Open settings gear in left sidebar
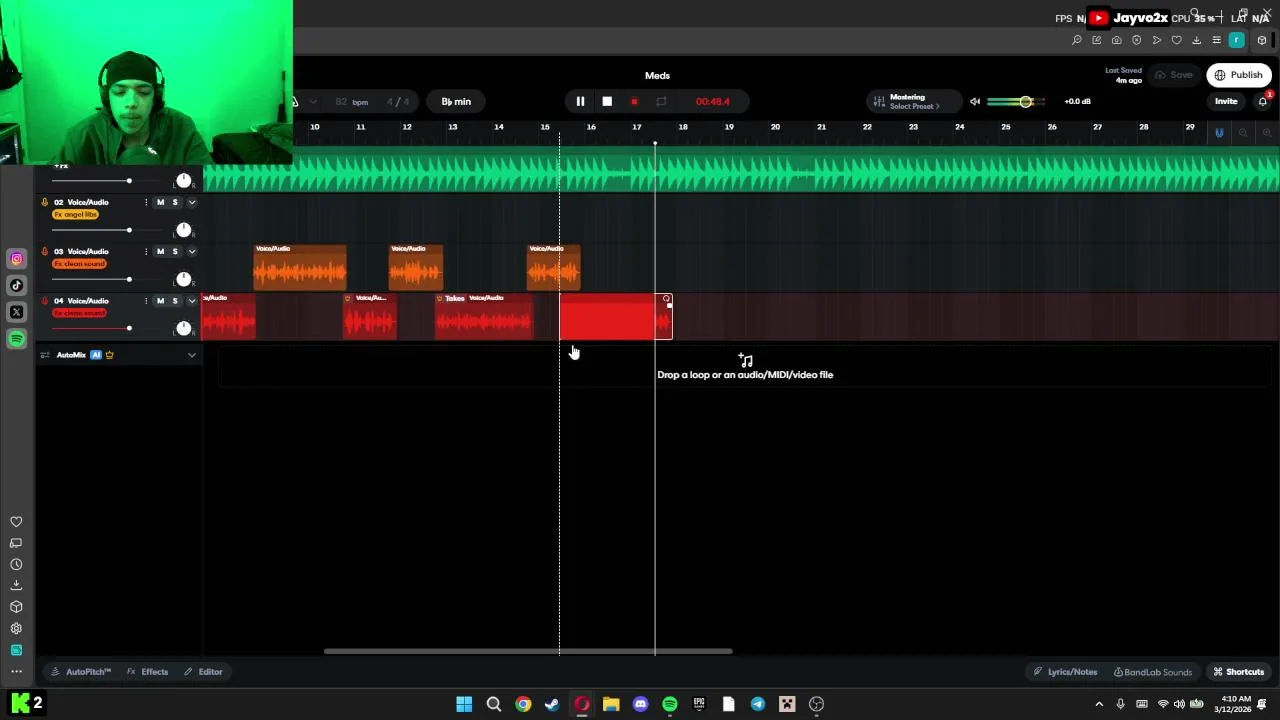 pos(16,628)
